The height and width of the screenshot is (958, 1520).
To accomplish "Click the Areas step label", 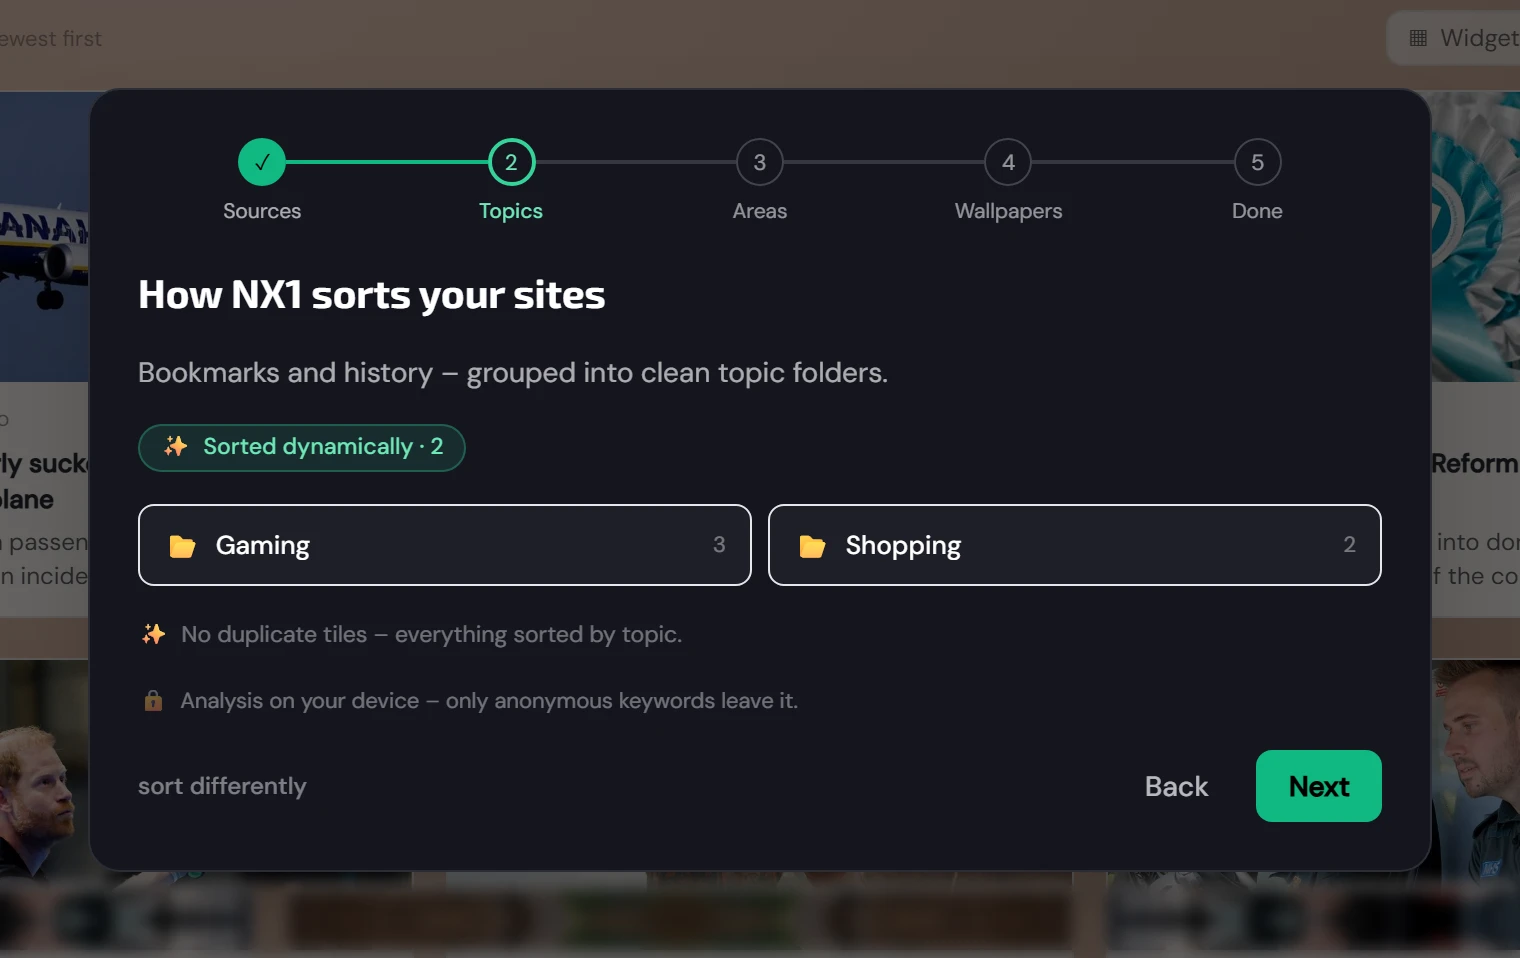I will point(760,211).
